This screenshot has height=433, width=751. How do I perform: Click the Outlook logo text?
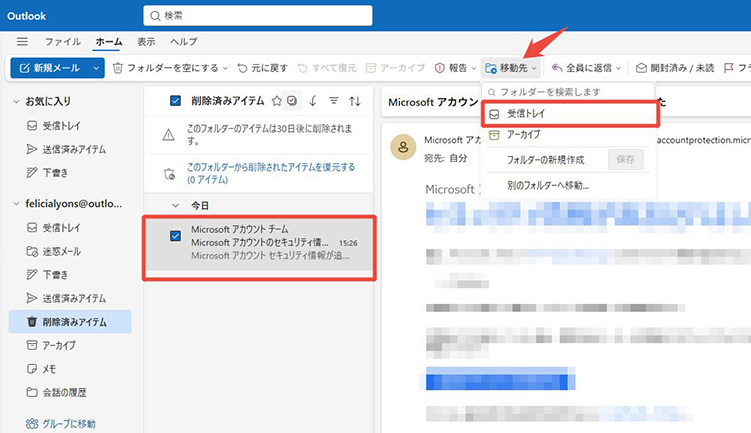coord(26,16)
